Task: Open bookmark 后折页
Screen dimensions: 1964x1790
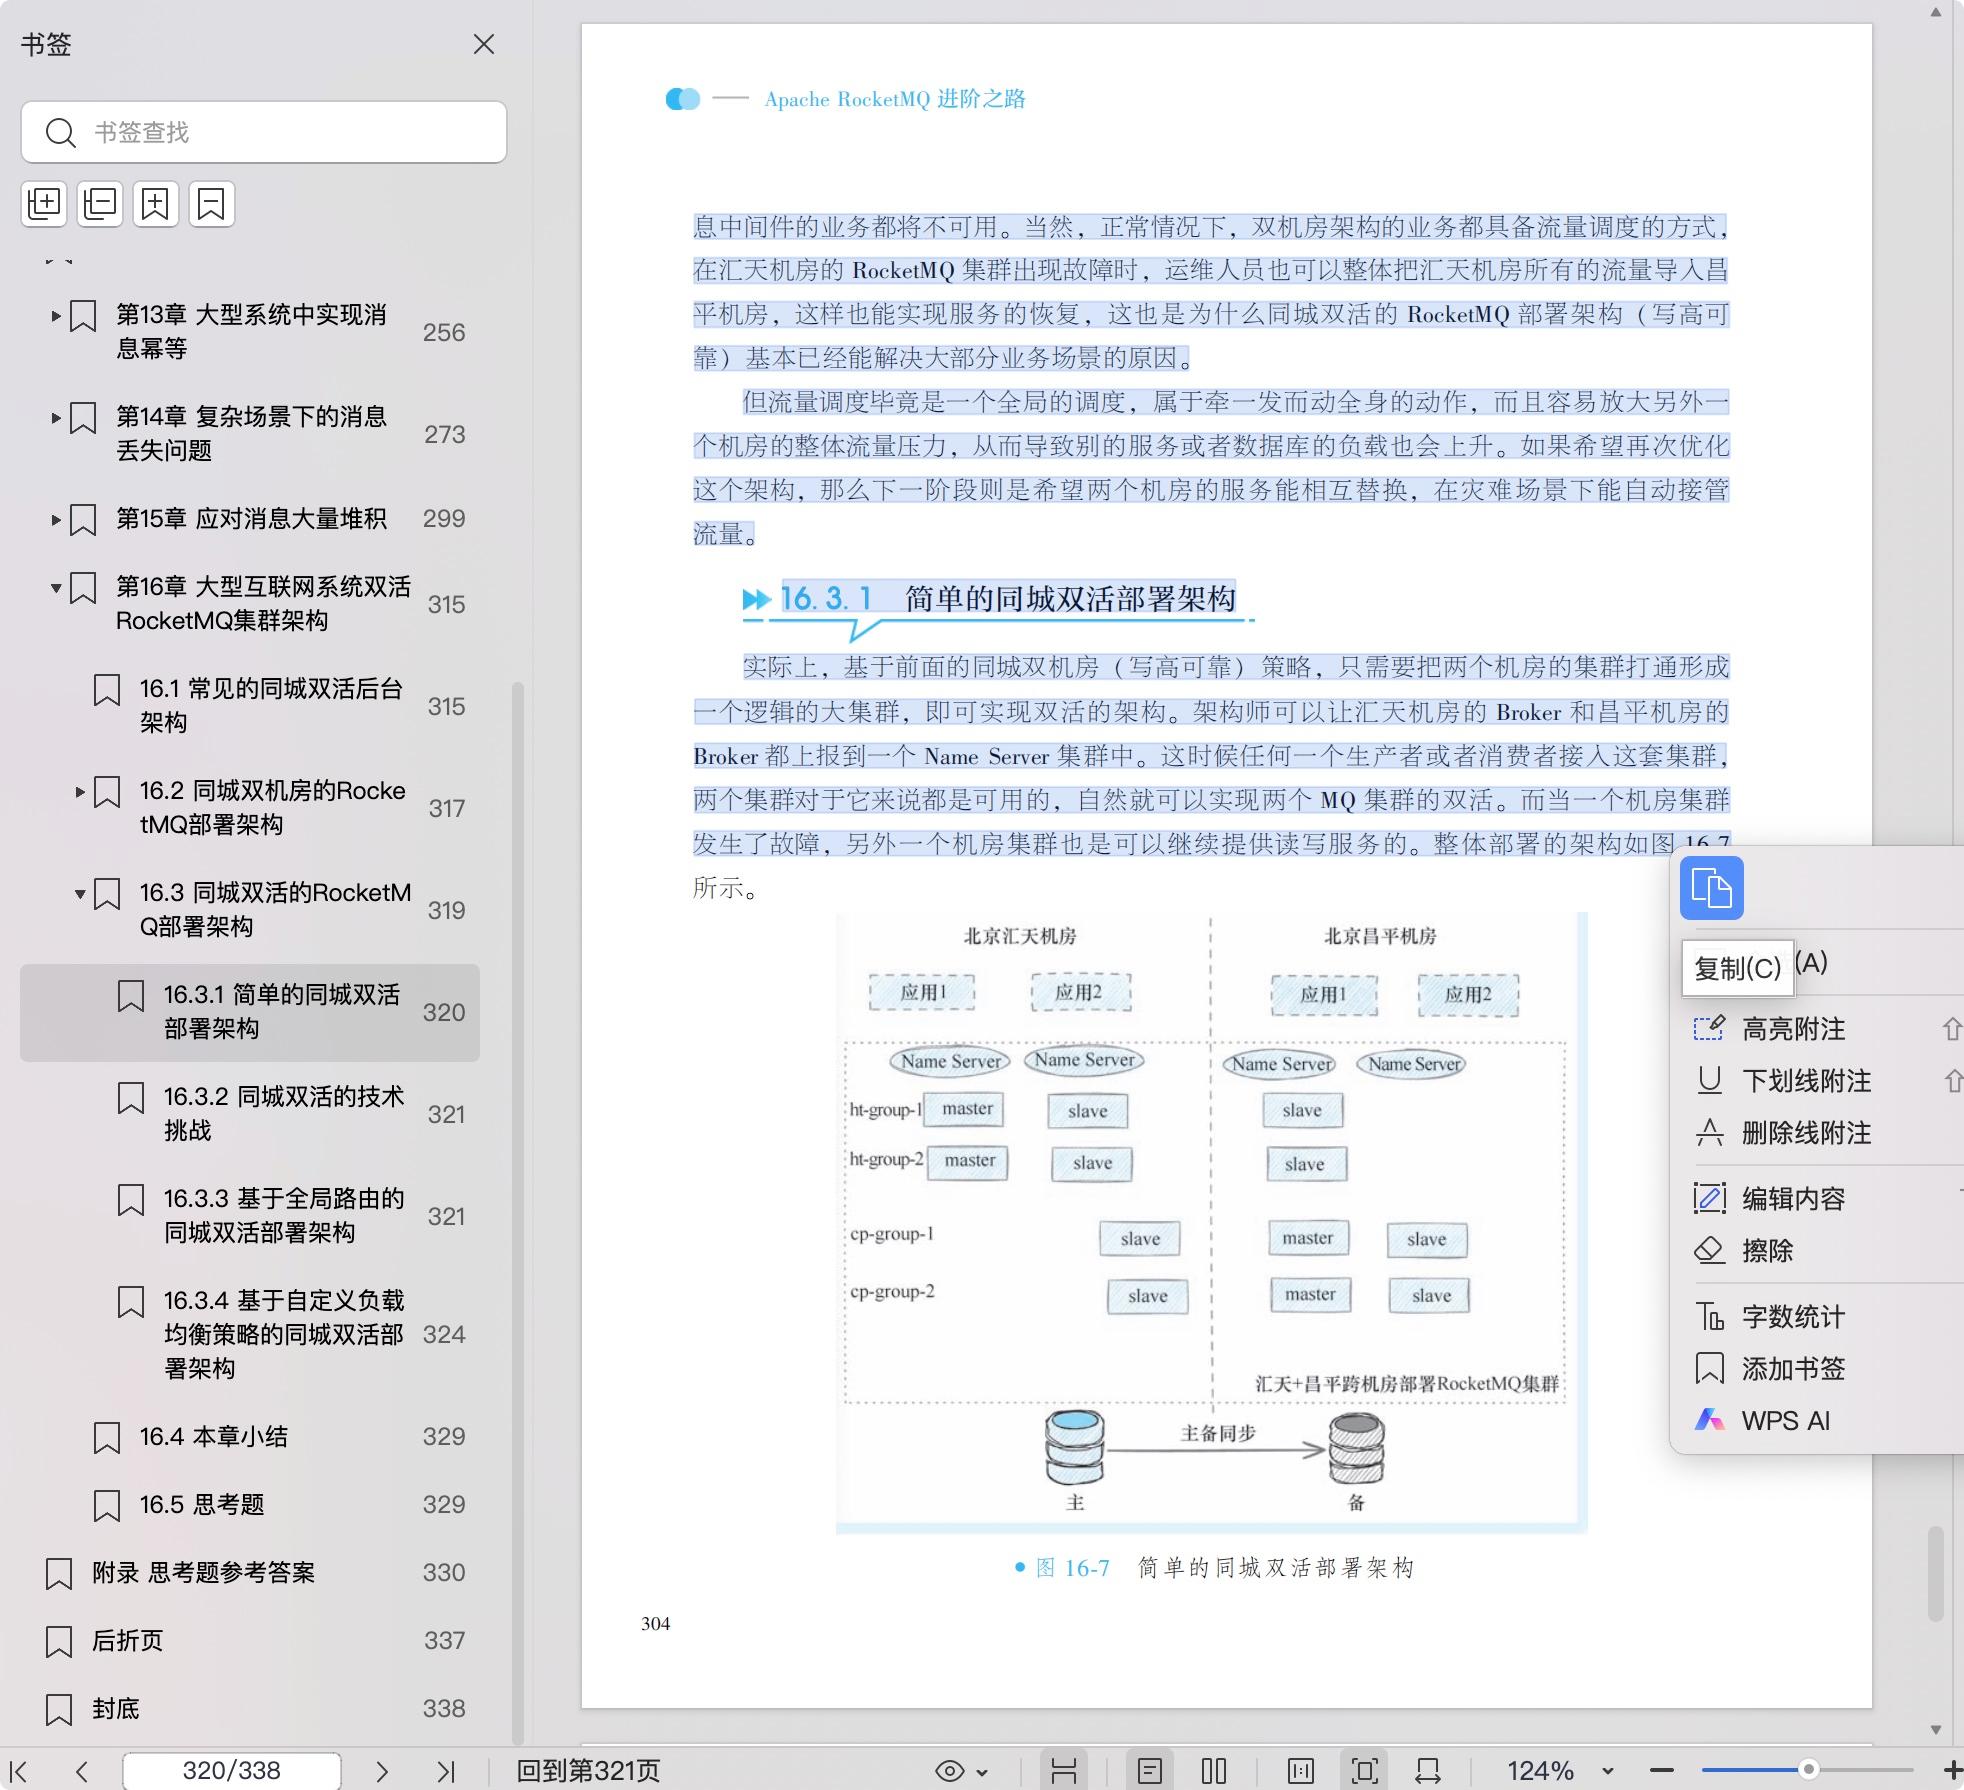Action: pos(127,1641)
